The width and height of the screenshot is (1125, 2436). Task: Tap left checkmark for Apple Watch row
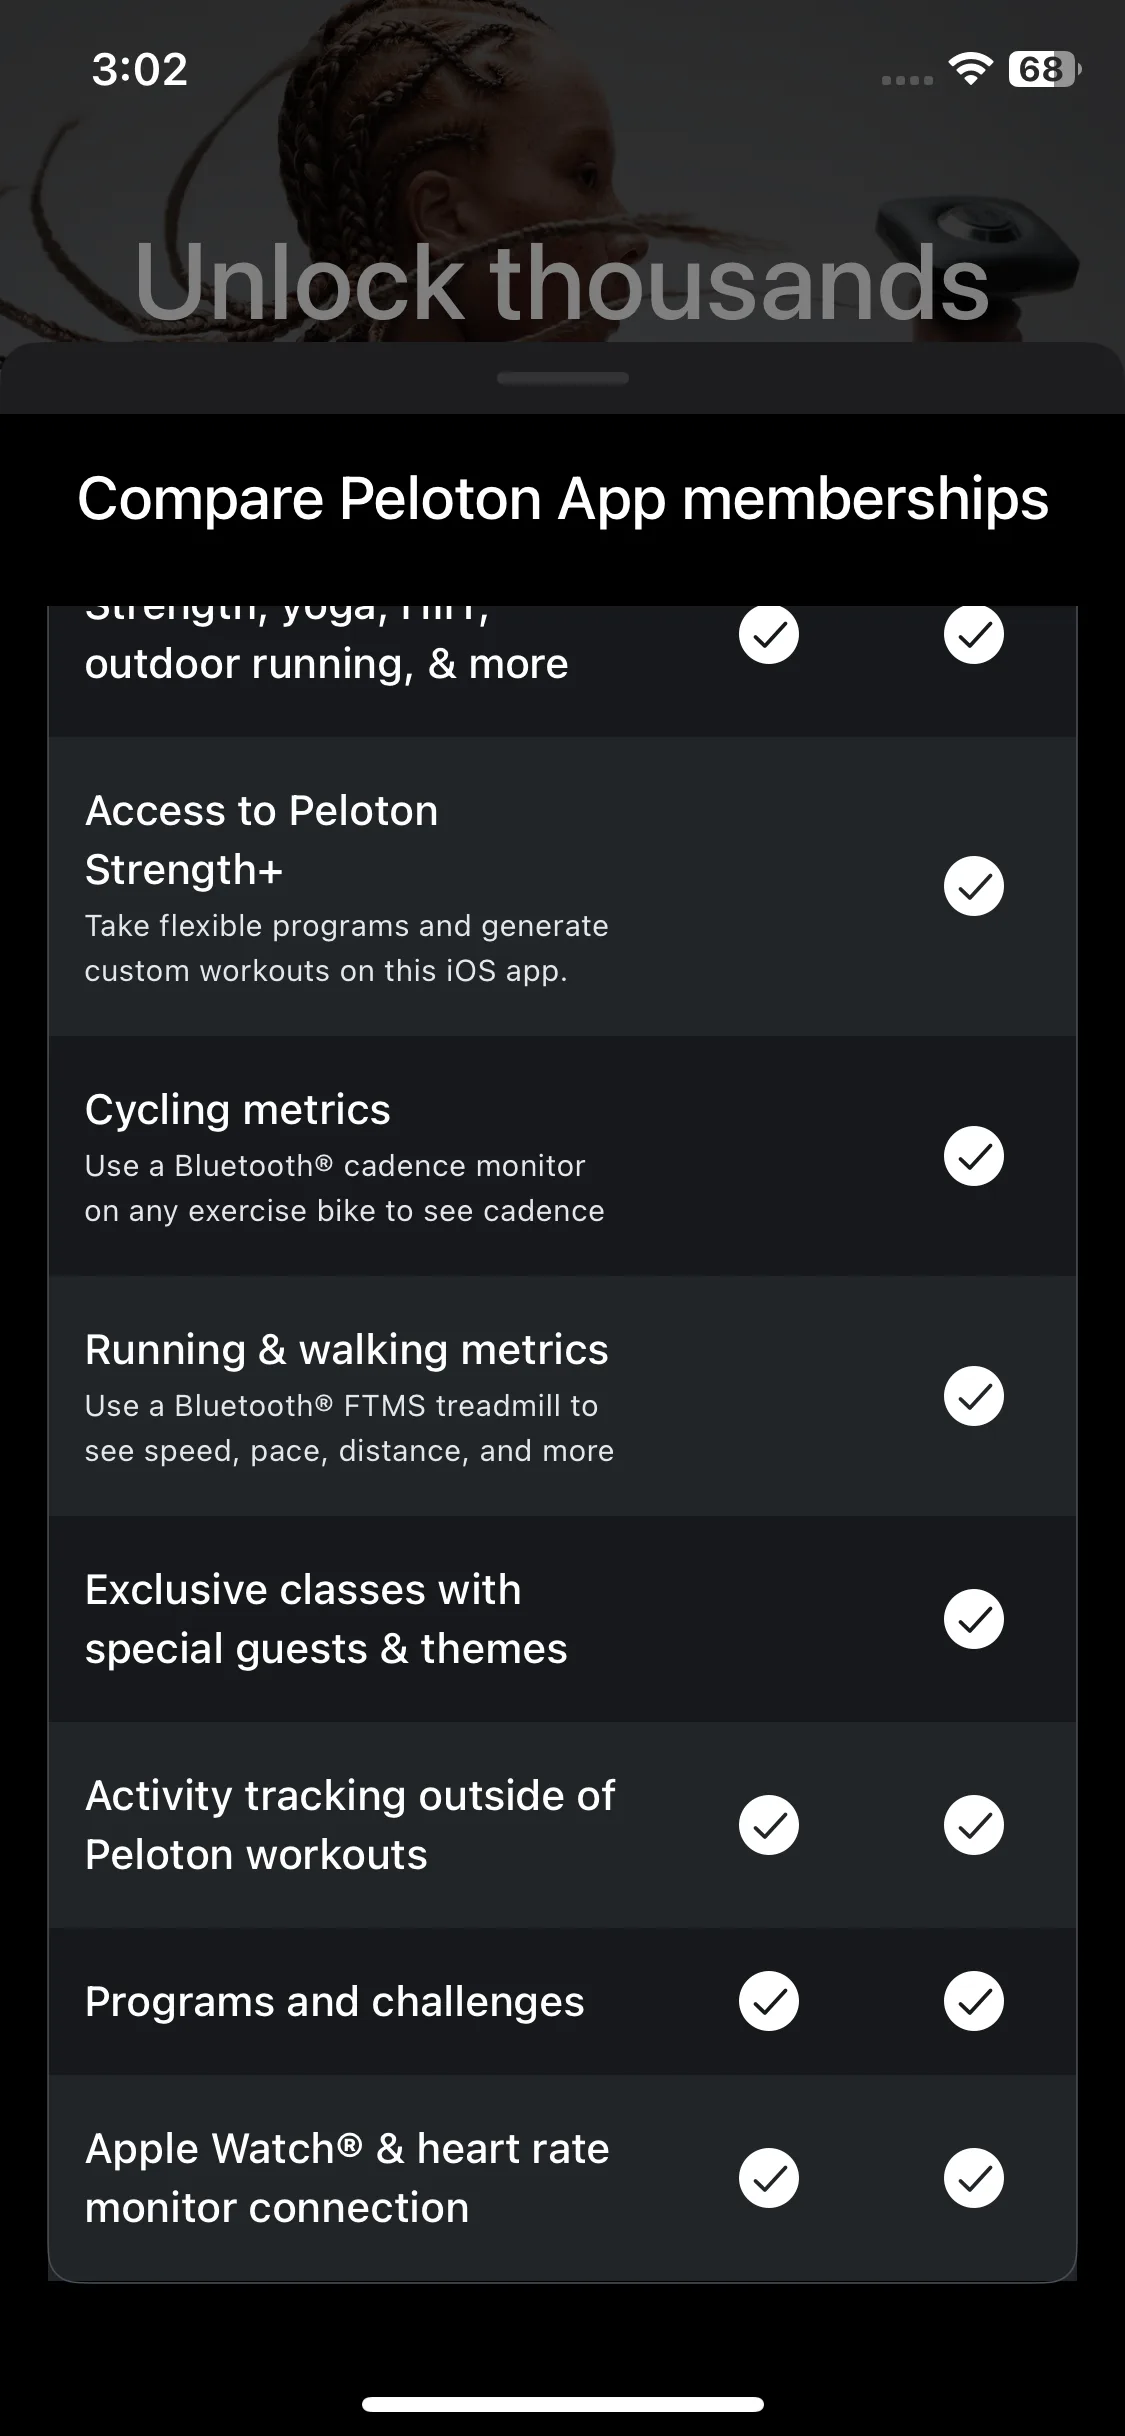coord(768,2177)
